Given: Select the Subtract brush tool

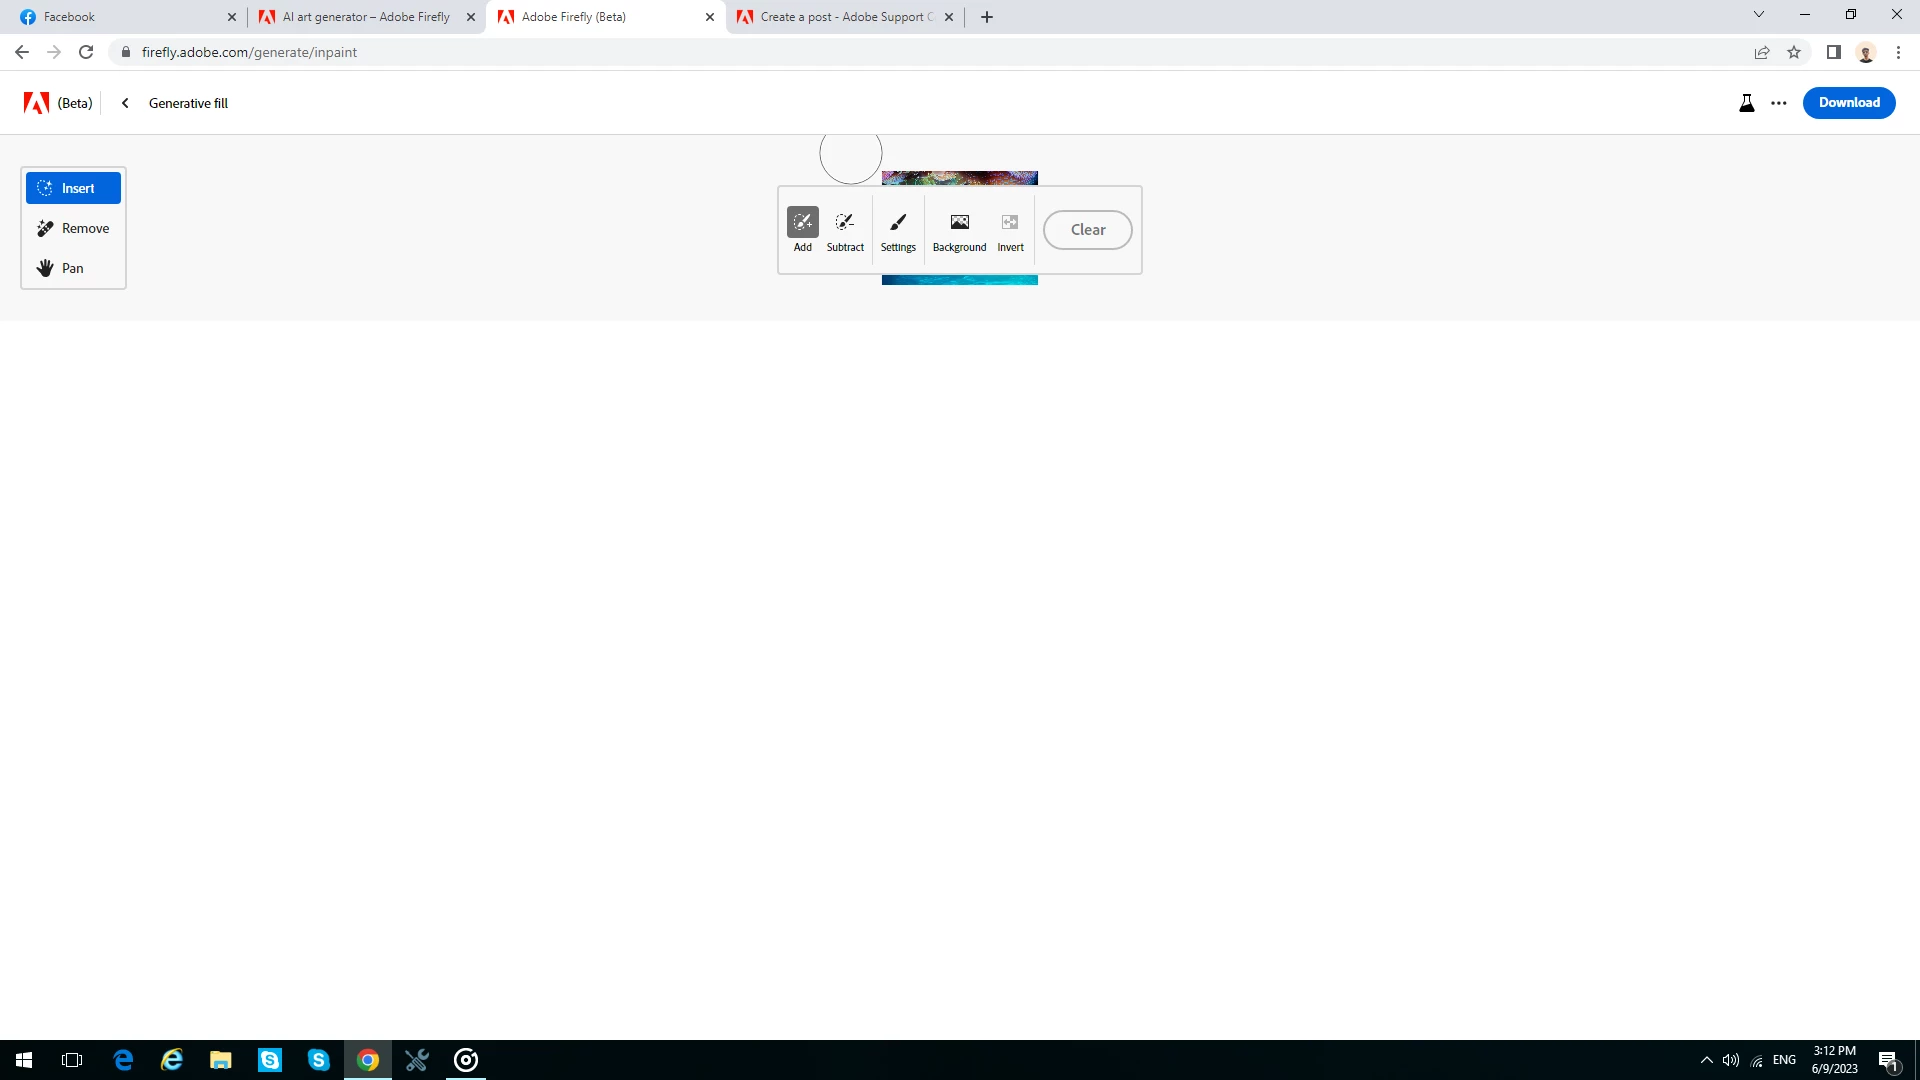Looking at the screenshot, I should 845,229.
